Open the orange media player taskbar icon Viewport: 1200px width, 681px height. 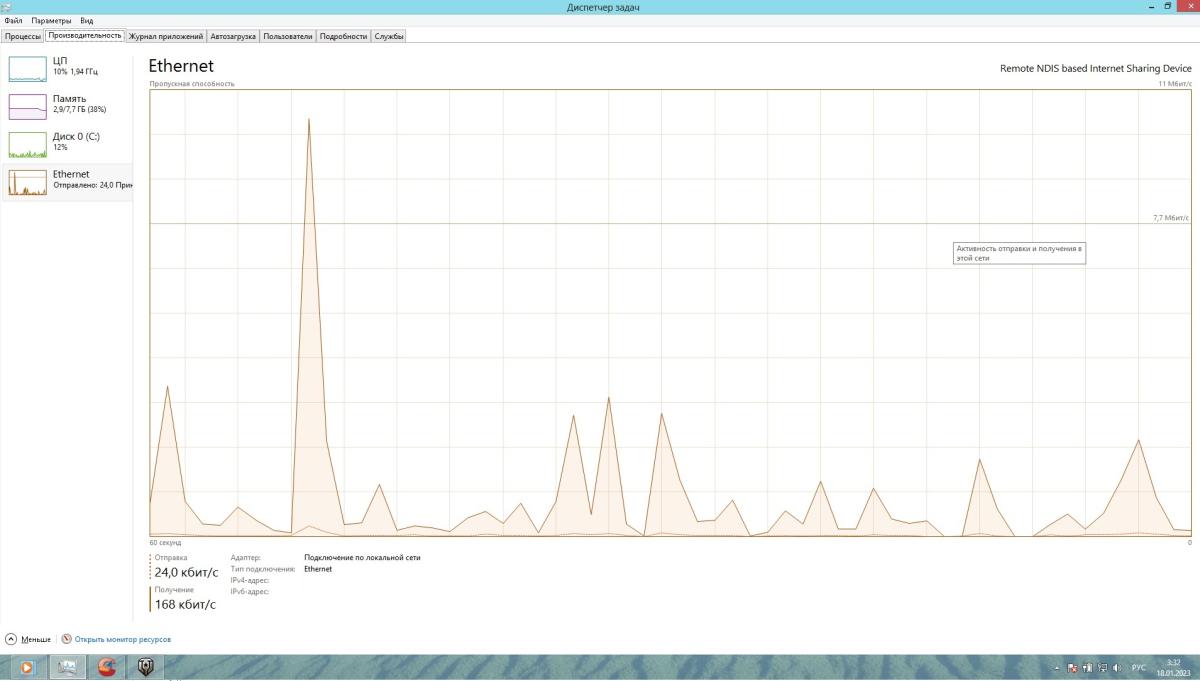[x=27, y=667]
